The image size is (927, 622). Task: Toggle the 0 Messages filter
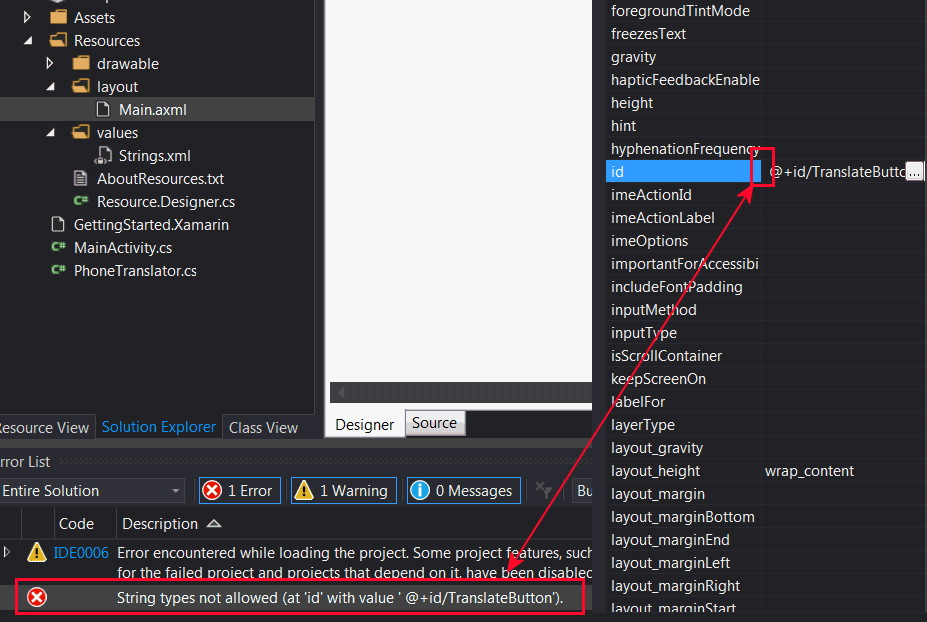point(464,490)
